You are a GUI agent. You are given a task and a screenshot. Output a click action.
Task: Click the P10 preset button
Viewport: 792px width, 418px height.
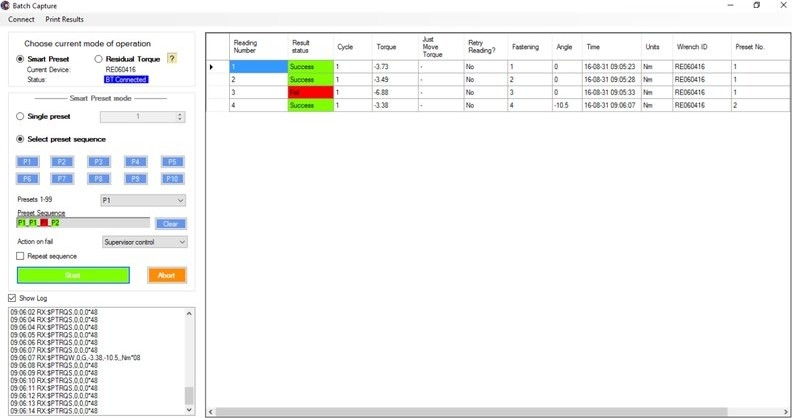click(172, 178)
